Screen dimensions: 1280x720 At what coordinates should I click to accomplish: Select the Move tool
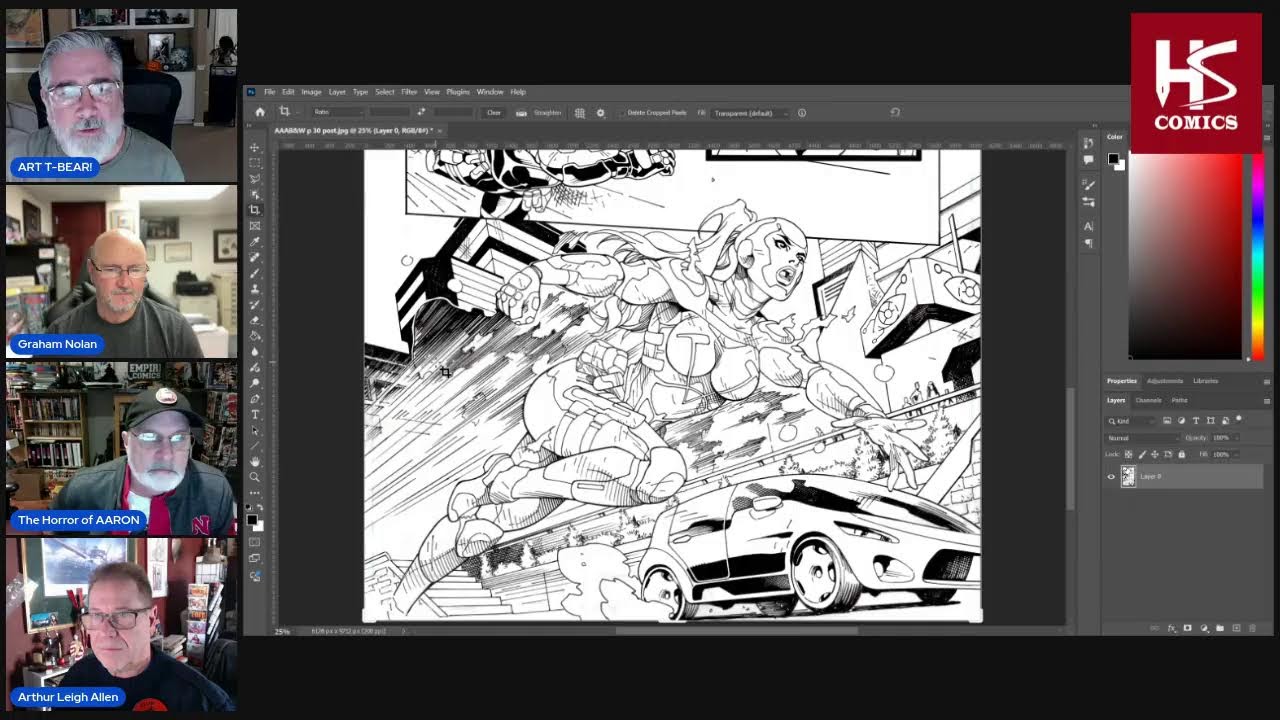coord(255,147)
